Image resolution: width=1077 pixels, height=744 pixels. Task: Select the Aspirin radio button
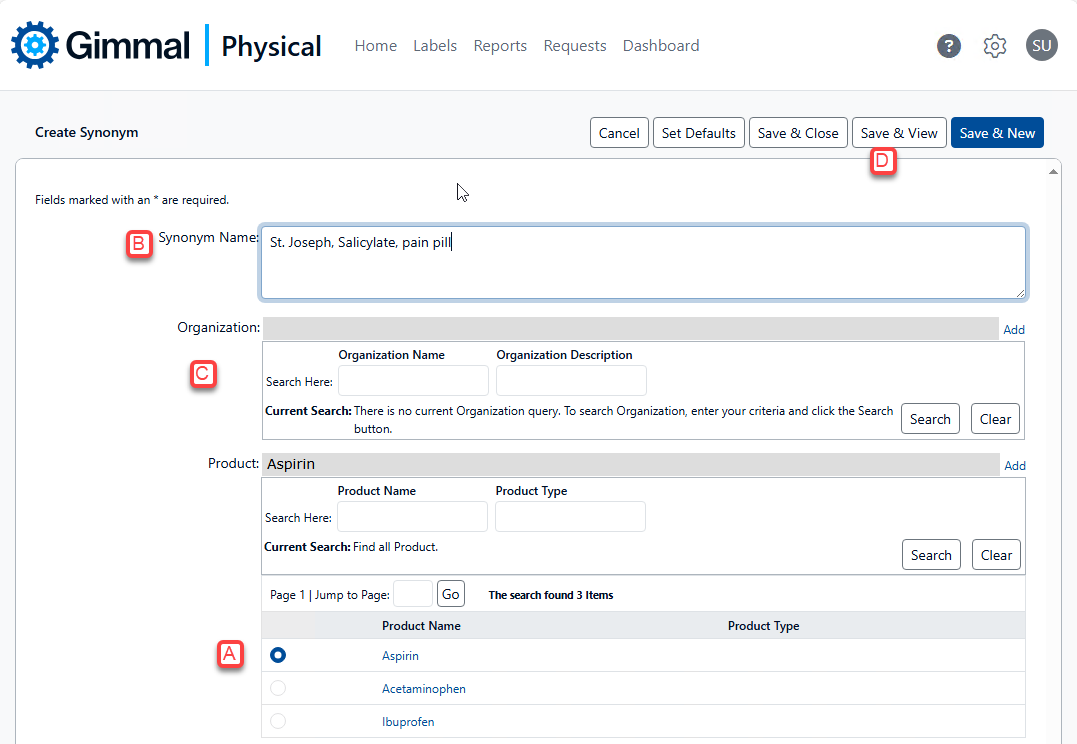pos(278,655)
